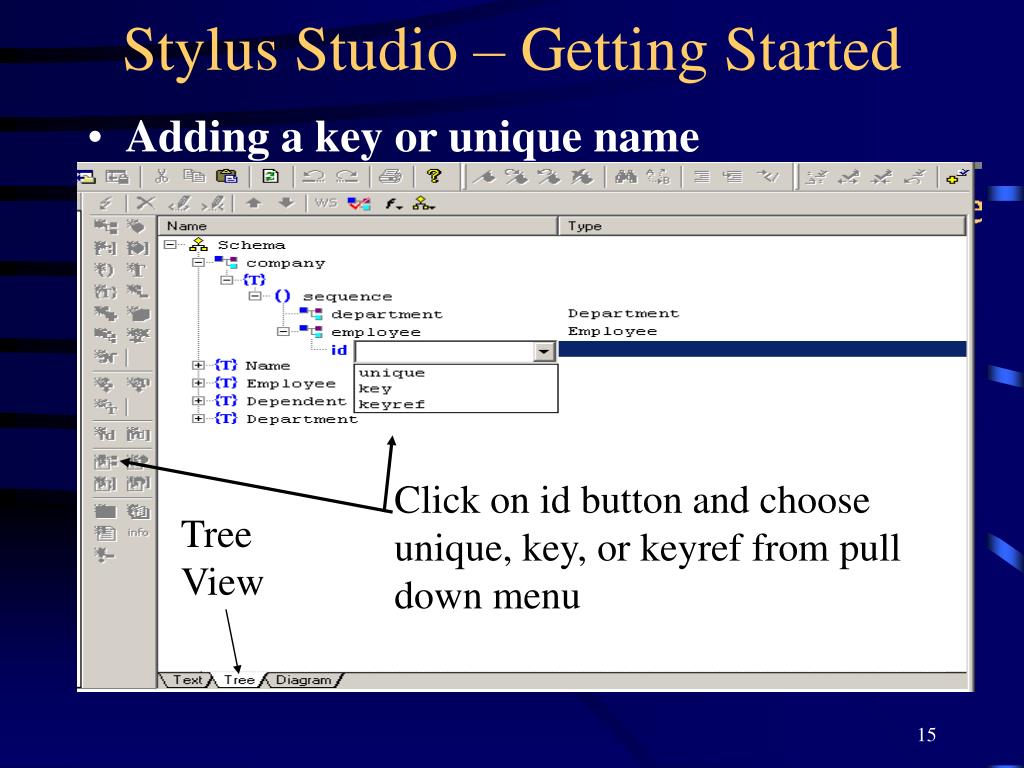
Task: Click the Paste clipboard icon
Action: 226,176
